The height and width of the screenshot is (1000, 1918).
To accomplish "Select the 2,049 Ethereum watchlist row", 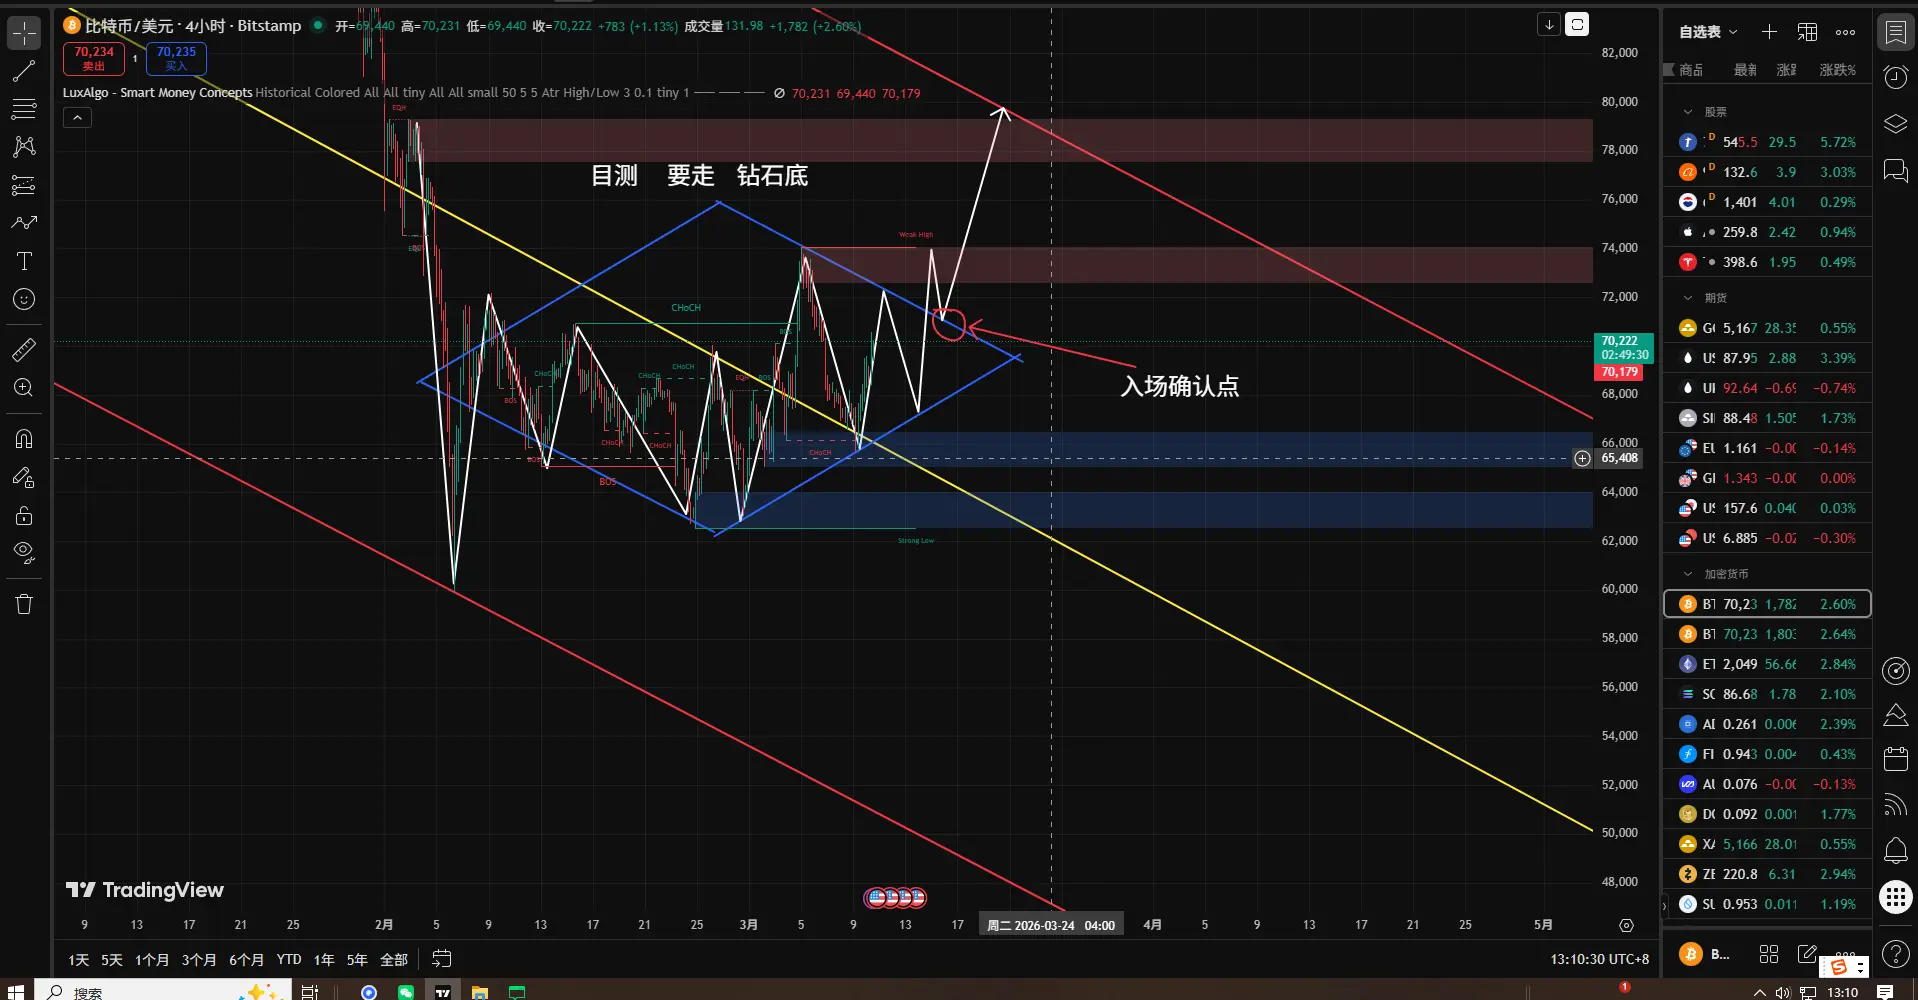I will [x=1767, y=664].
